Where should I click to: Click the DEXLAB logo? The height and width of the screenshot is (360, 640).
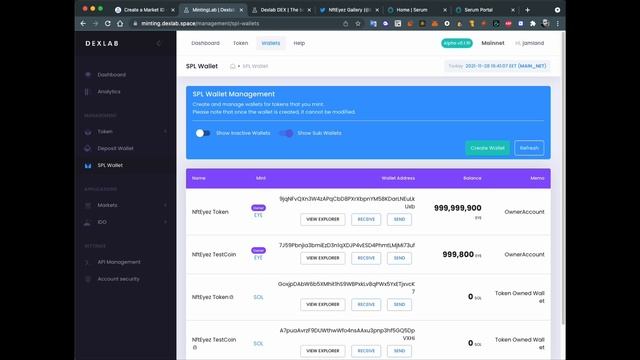(x=102, y=43)
